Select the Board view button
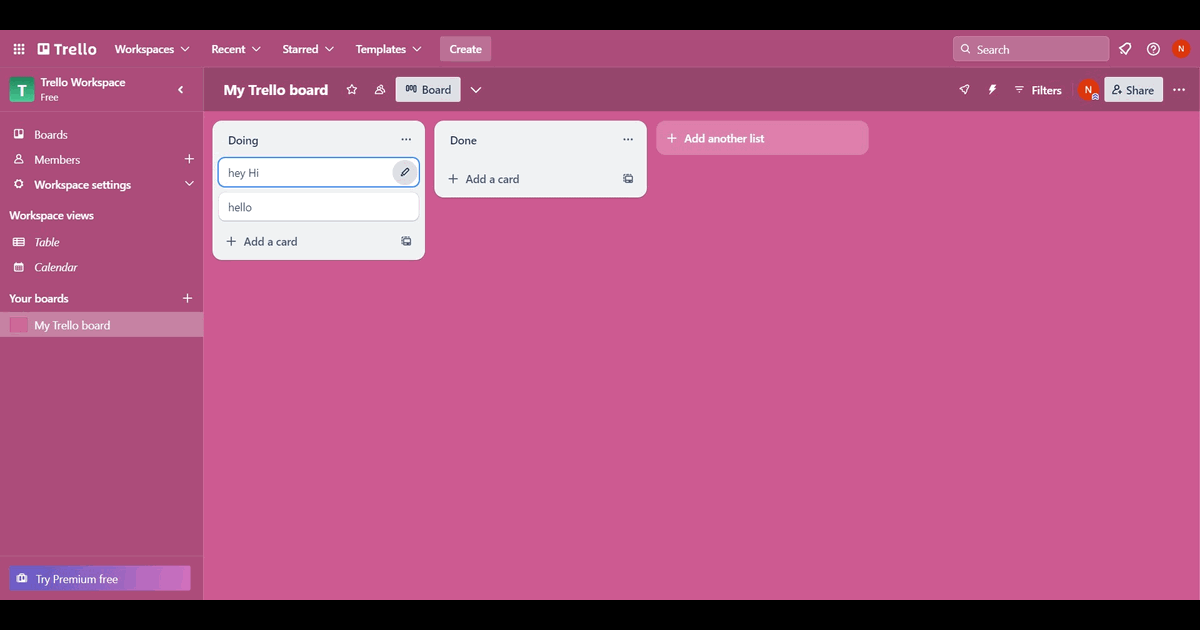This screenshot has width=1200, height=630. (428, 90)
